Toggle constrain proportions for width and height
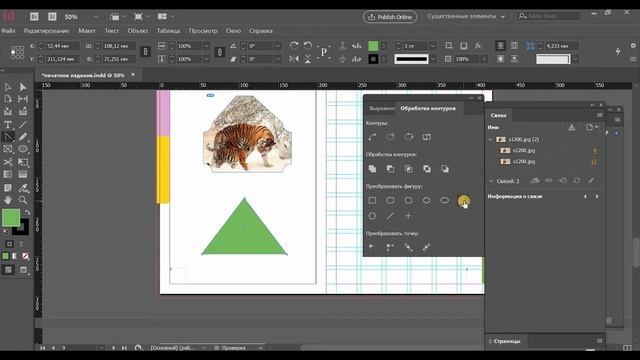This screenshot has width=640, height=360. click(x=145, y=52)
